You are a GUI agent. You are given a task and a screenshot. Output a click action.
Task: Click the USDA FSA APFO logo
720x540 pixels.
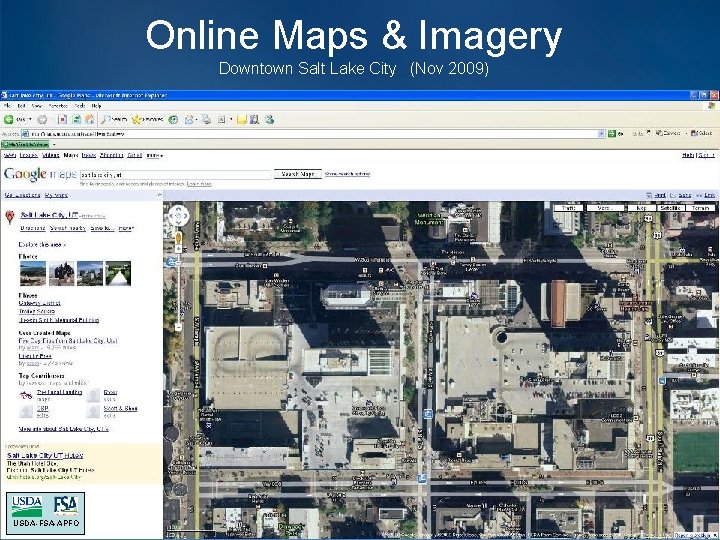[45, 513]
